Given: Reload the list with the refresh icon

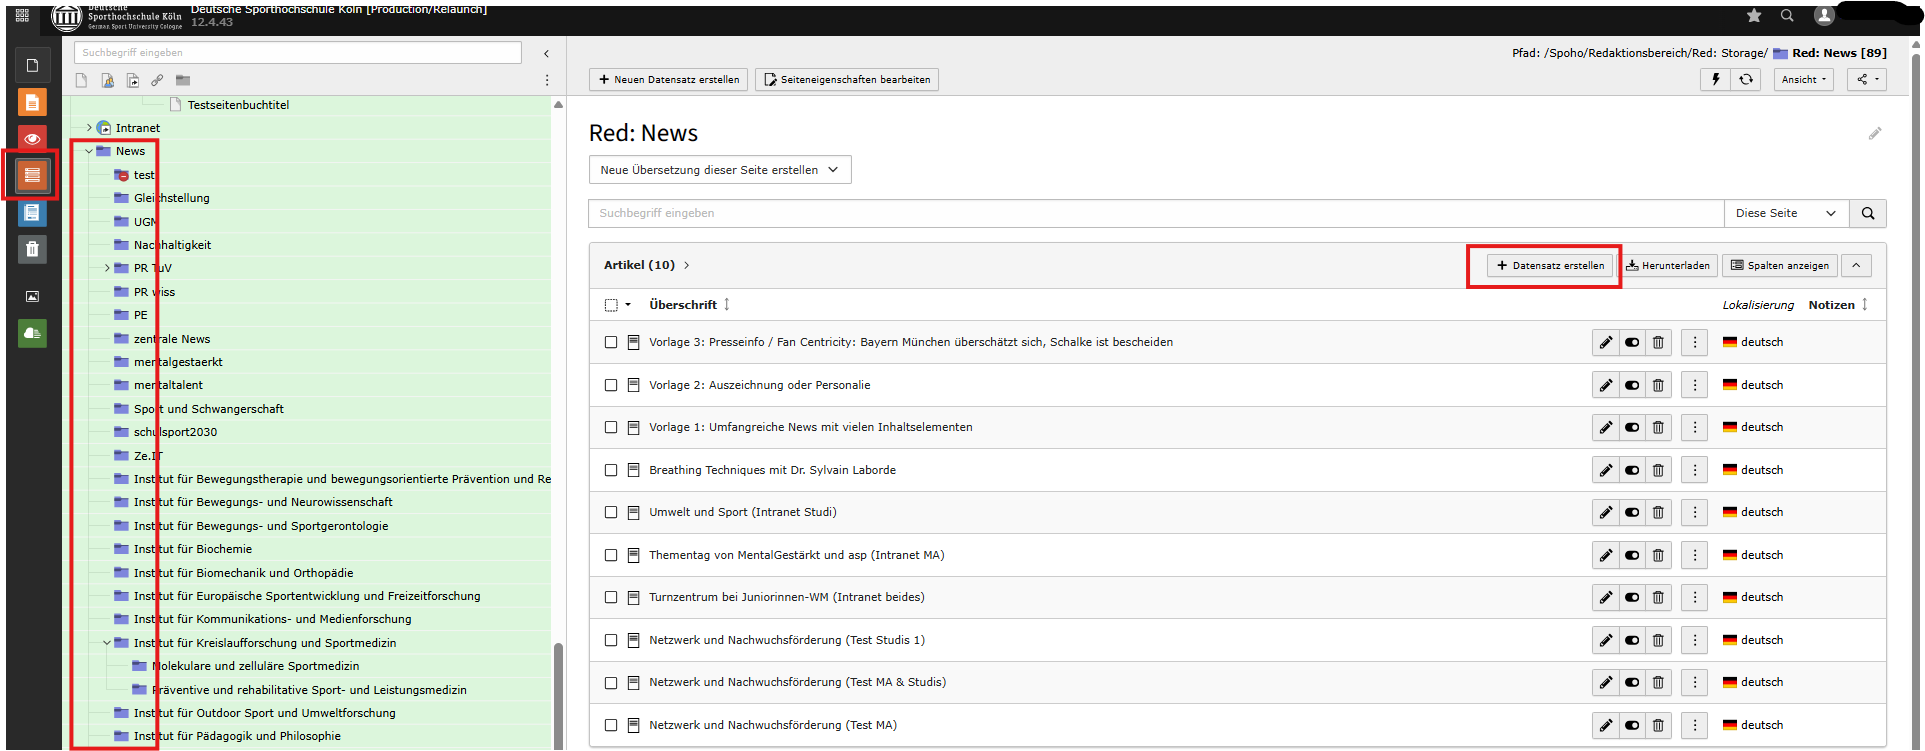Looking at the screenshot, I should pyautogui.click(x=1746, y=80).
